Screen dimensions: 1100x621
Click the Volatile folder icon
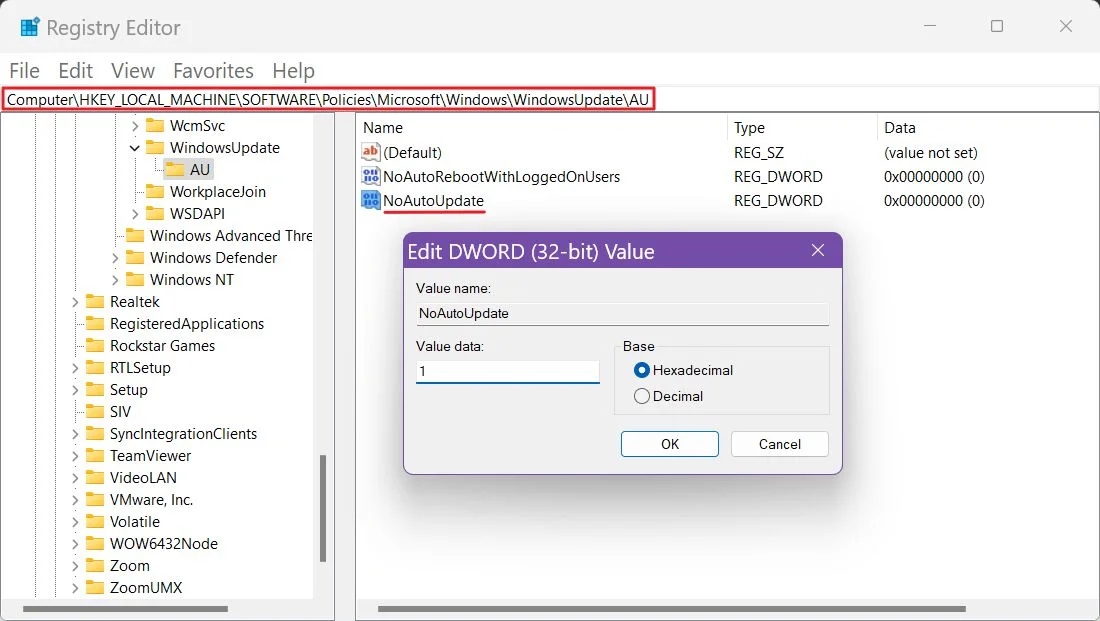click(x=95, y=521)
